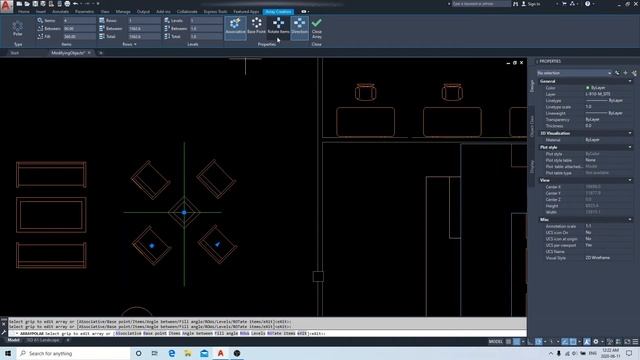Open the status bar Customization menu icon
The image size is (640, 360).
click(x=635, y=342)
